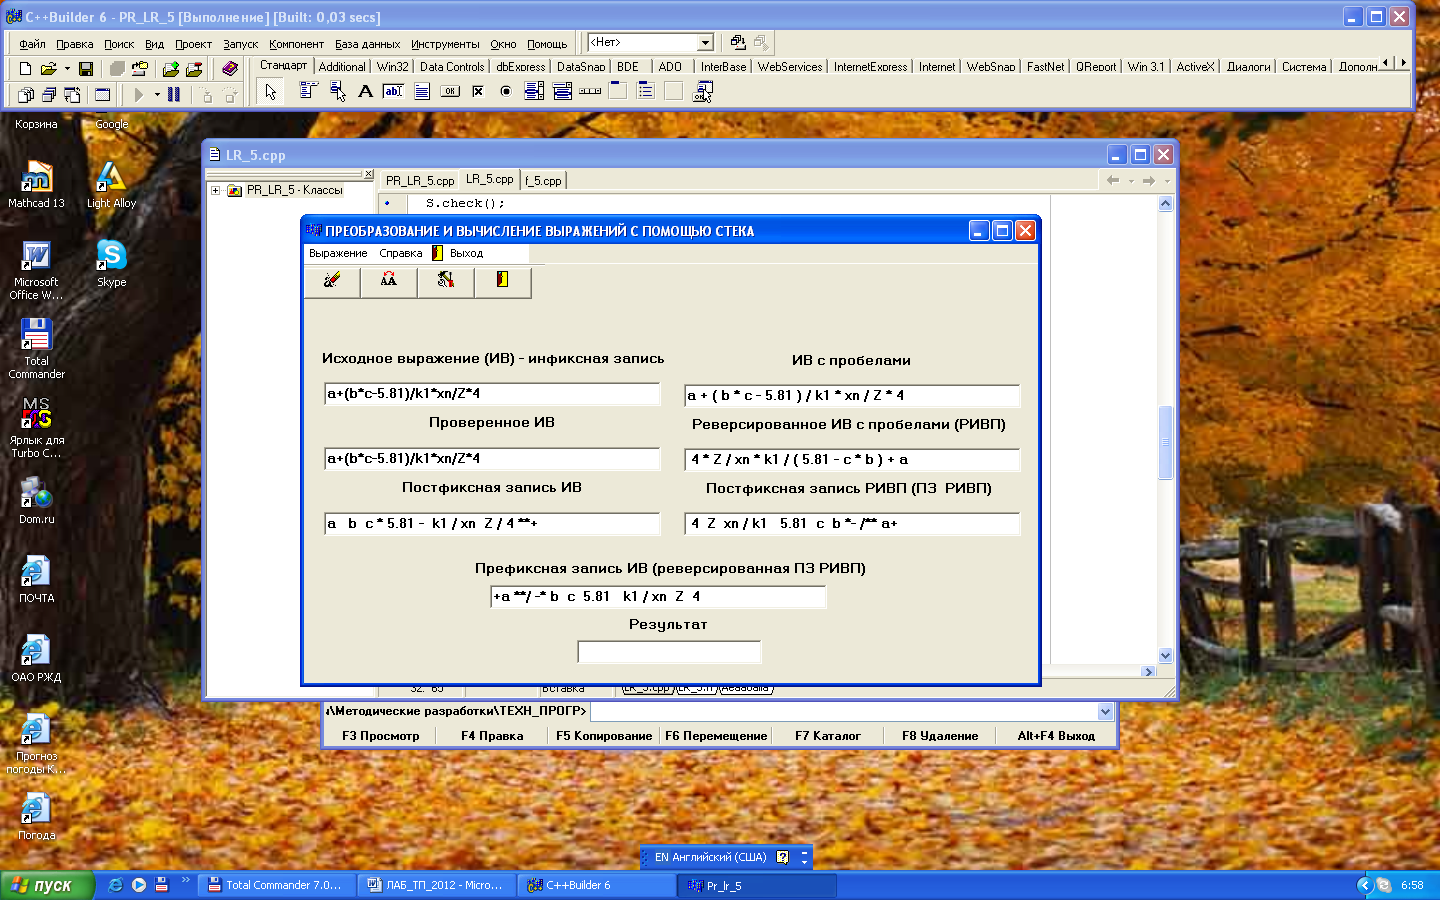Click the green Run arrow icon
This screenshot has height=900, width=1440.
click(x=139, y=94)
